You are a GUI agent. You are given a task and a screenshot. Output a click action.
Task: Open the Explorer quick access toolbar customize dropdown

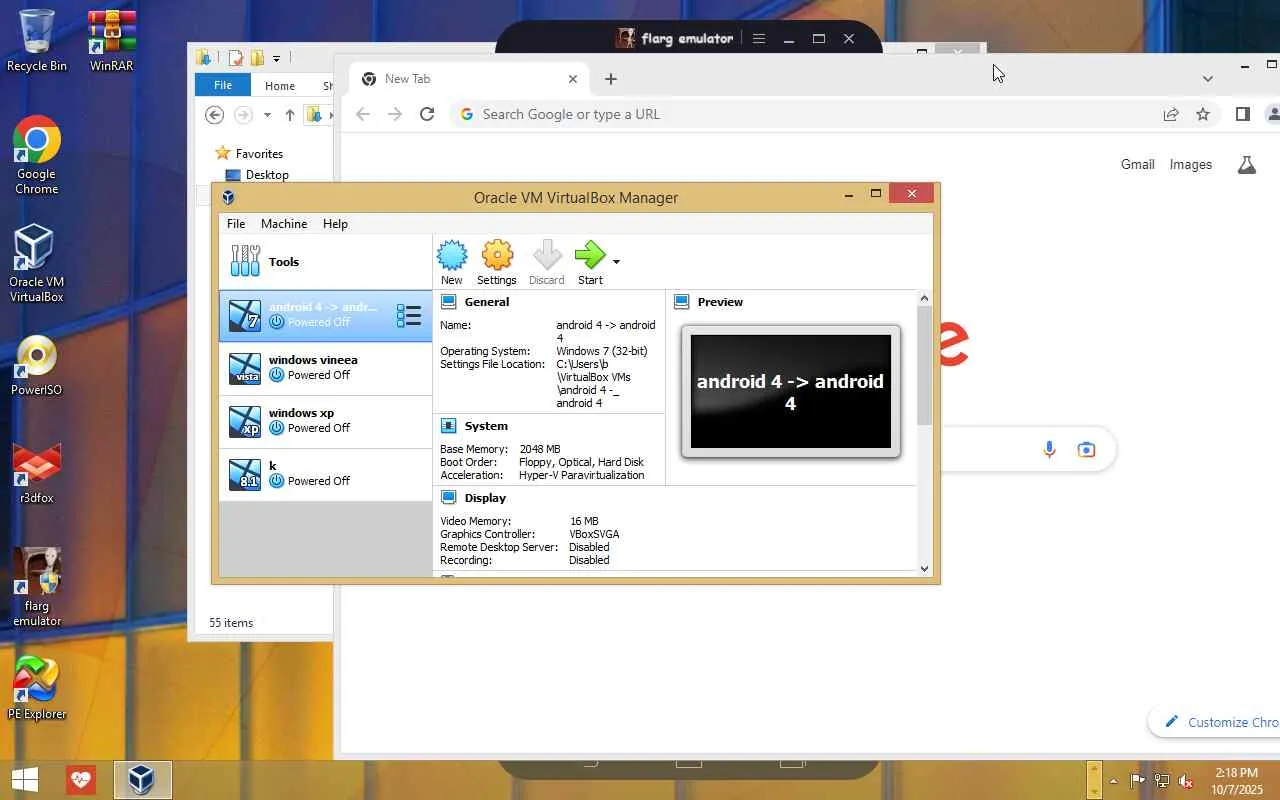[276, 58]
